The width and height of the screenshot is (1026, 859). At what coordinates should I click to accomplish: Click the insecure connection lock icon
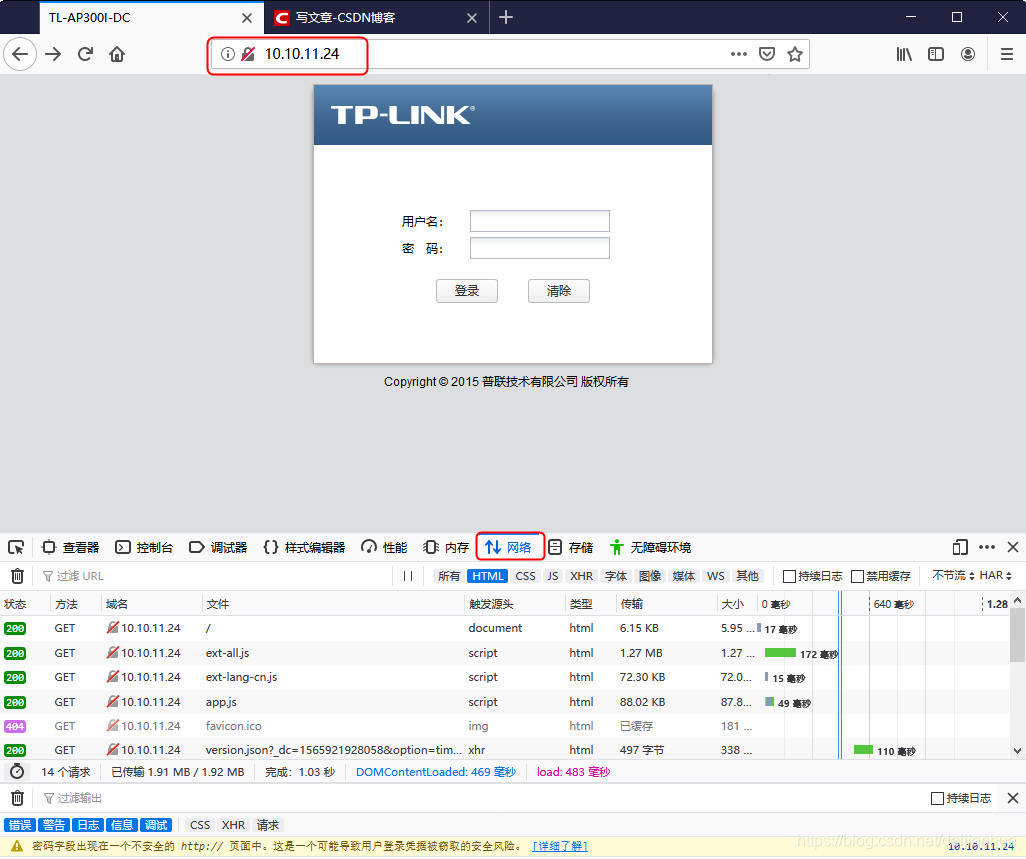click(248, 54)
